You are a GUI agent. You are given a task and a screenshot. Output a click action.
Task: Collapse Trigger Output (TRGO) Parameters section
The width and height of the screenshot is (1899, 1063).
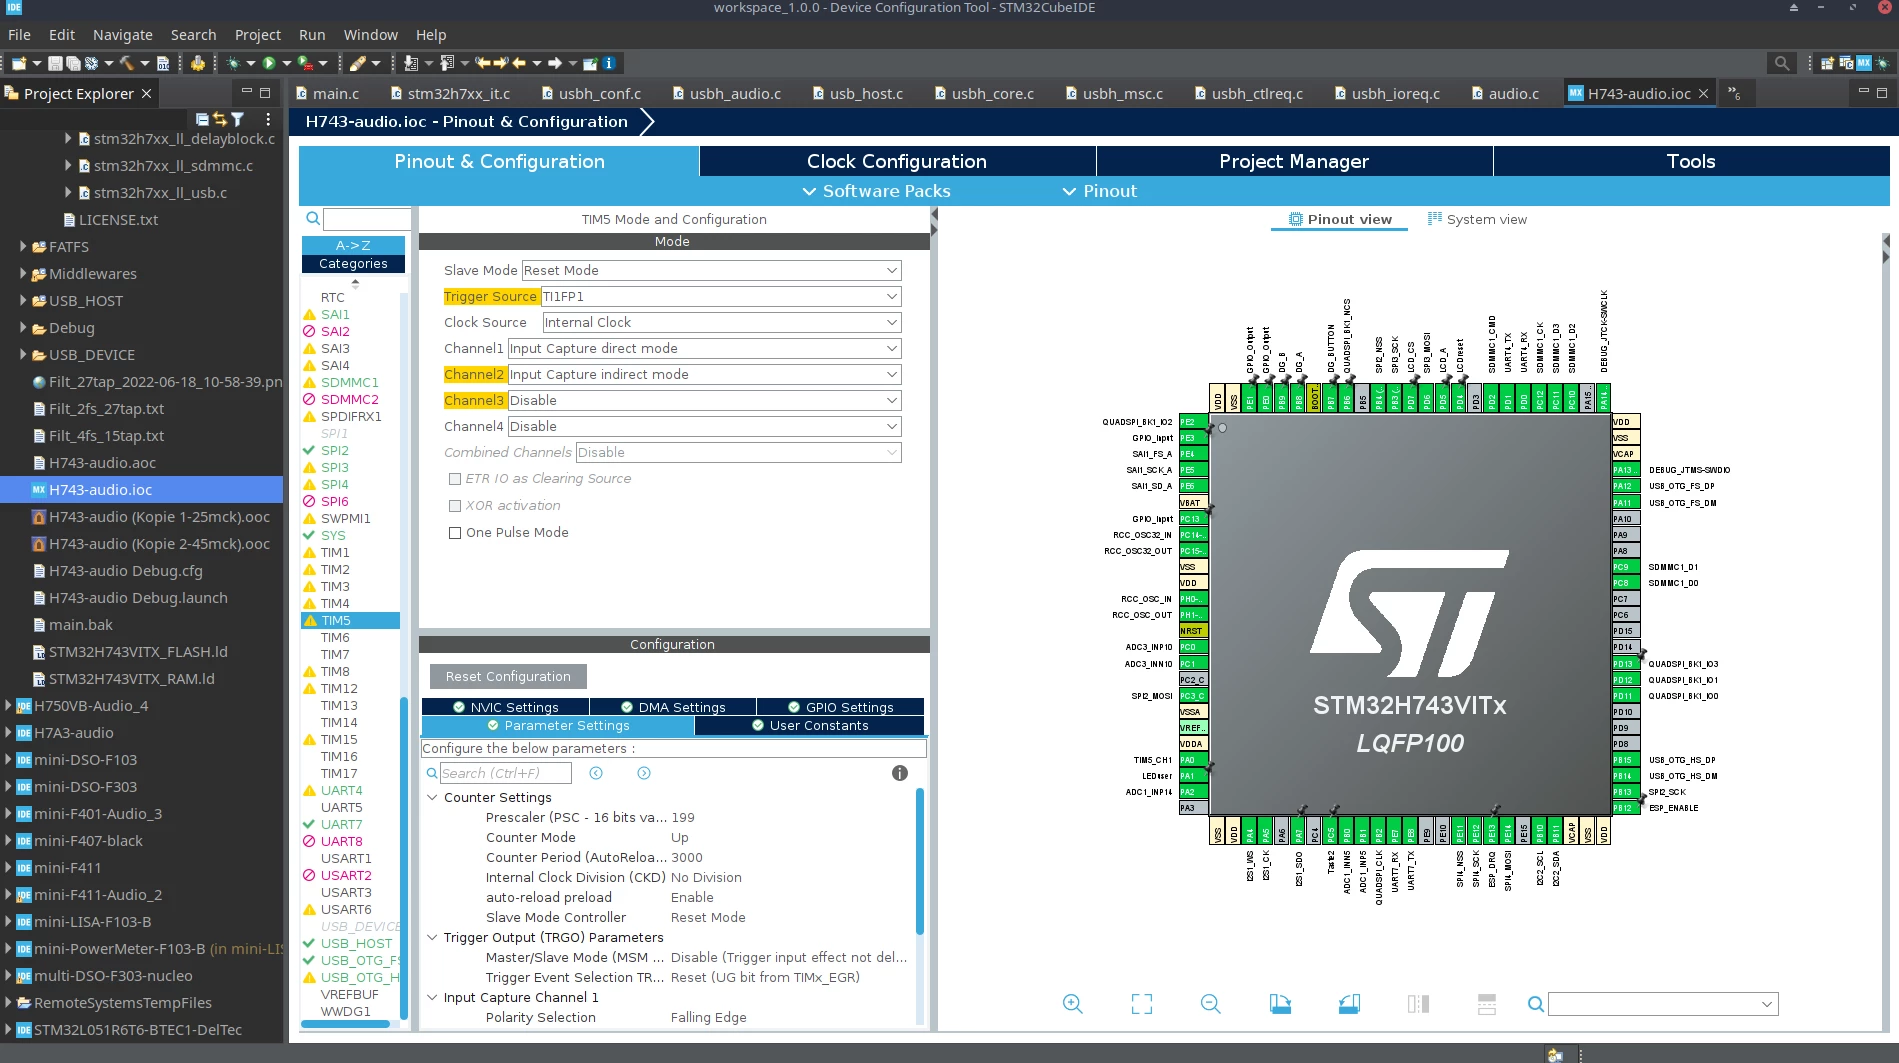pyautogui.click(x=432, y=938)
